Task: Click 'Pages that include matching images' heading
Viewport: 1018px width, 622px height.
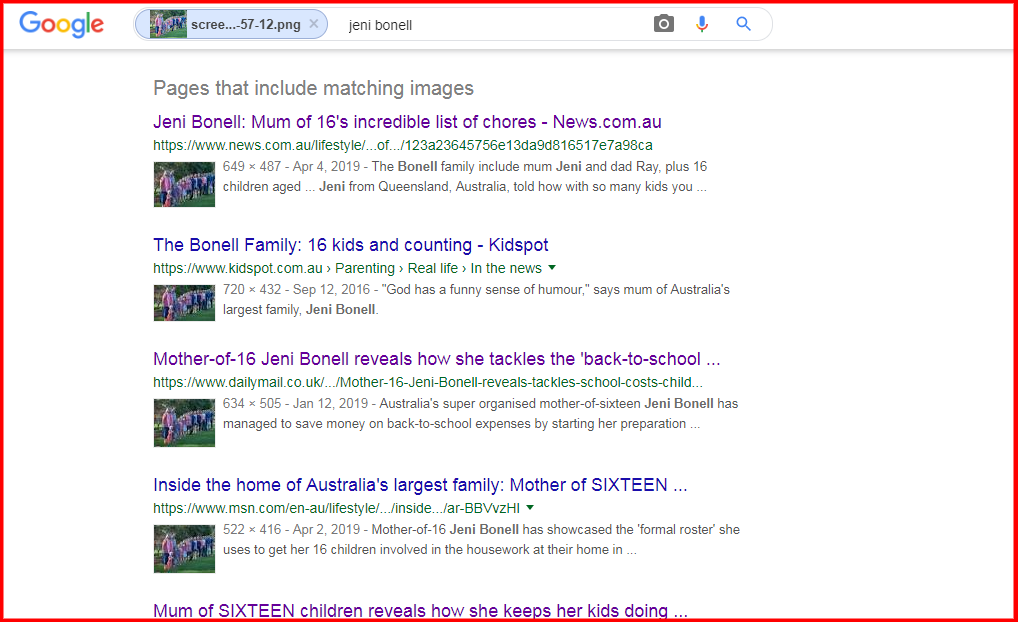Action: click(314, 88)
